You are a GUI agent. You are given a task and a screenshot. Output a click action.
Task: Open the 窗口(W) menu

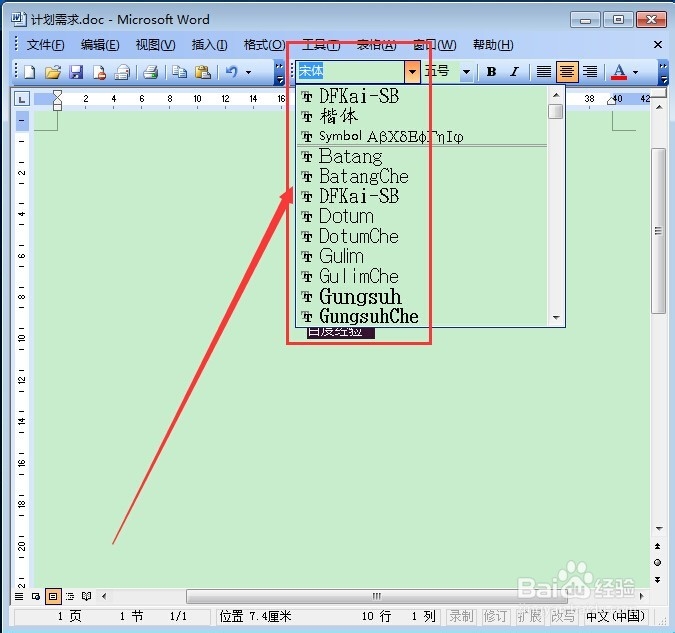point(434,45)
